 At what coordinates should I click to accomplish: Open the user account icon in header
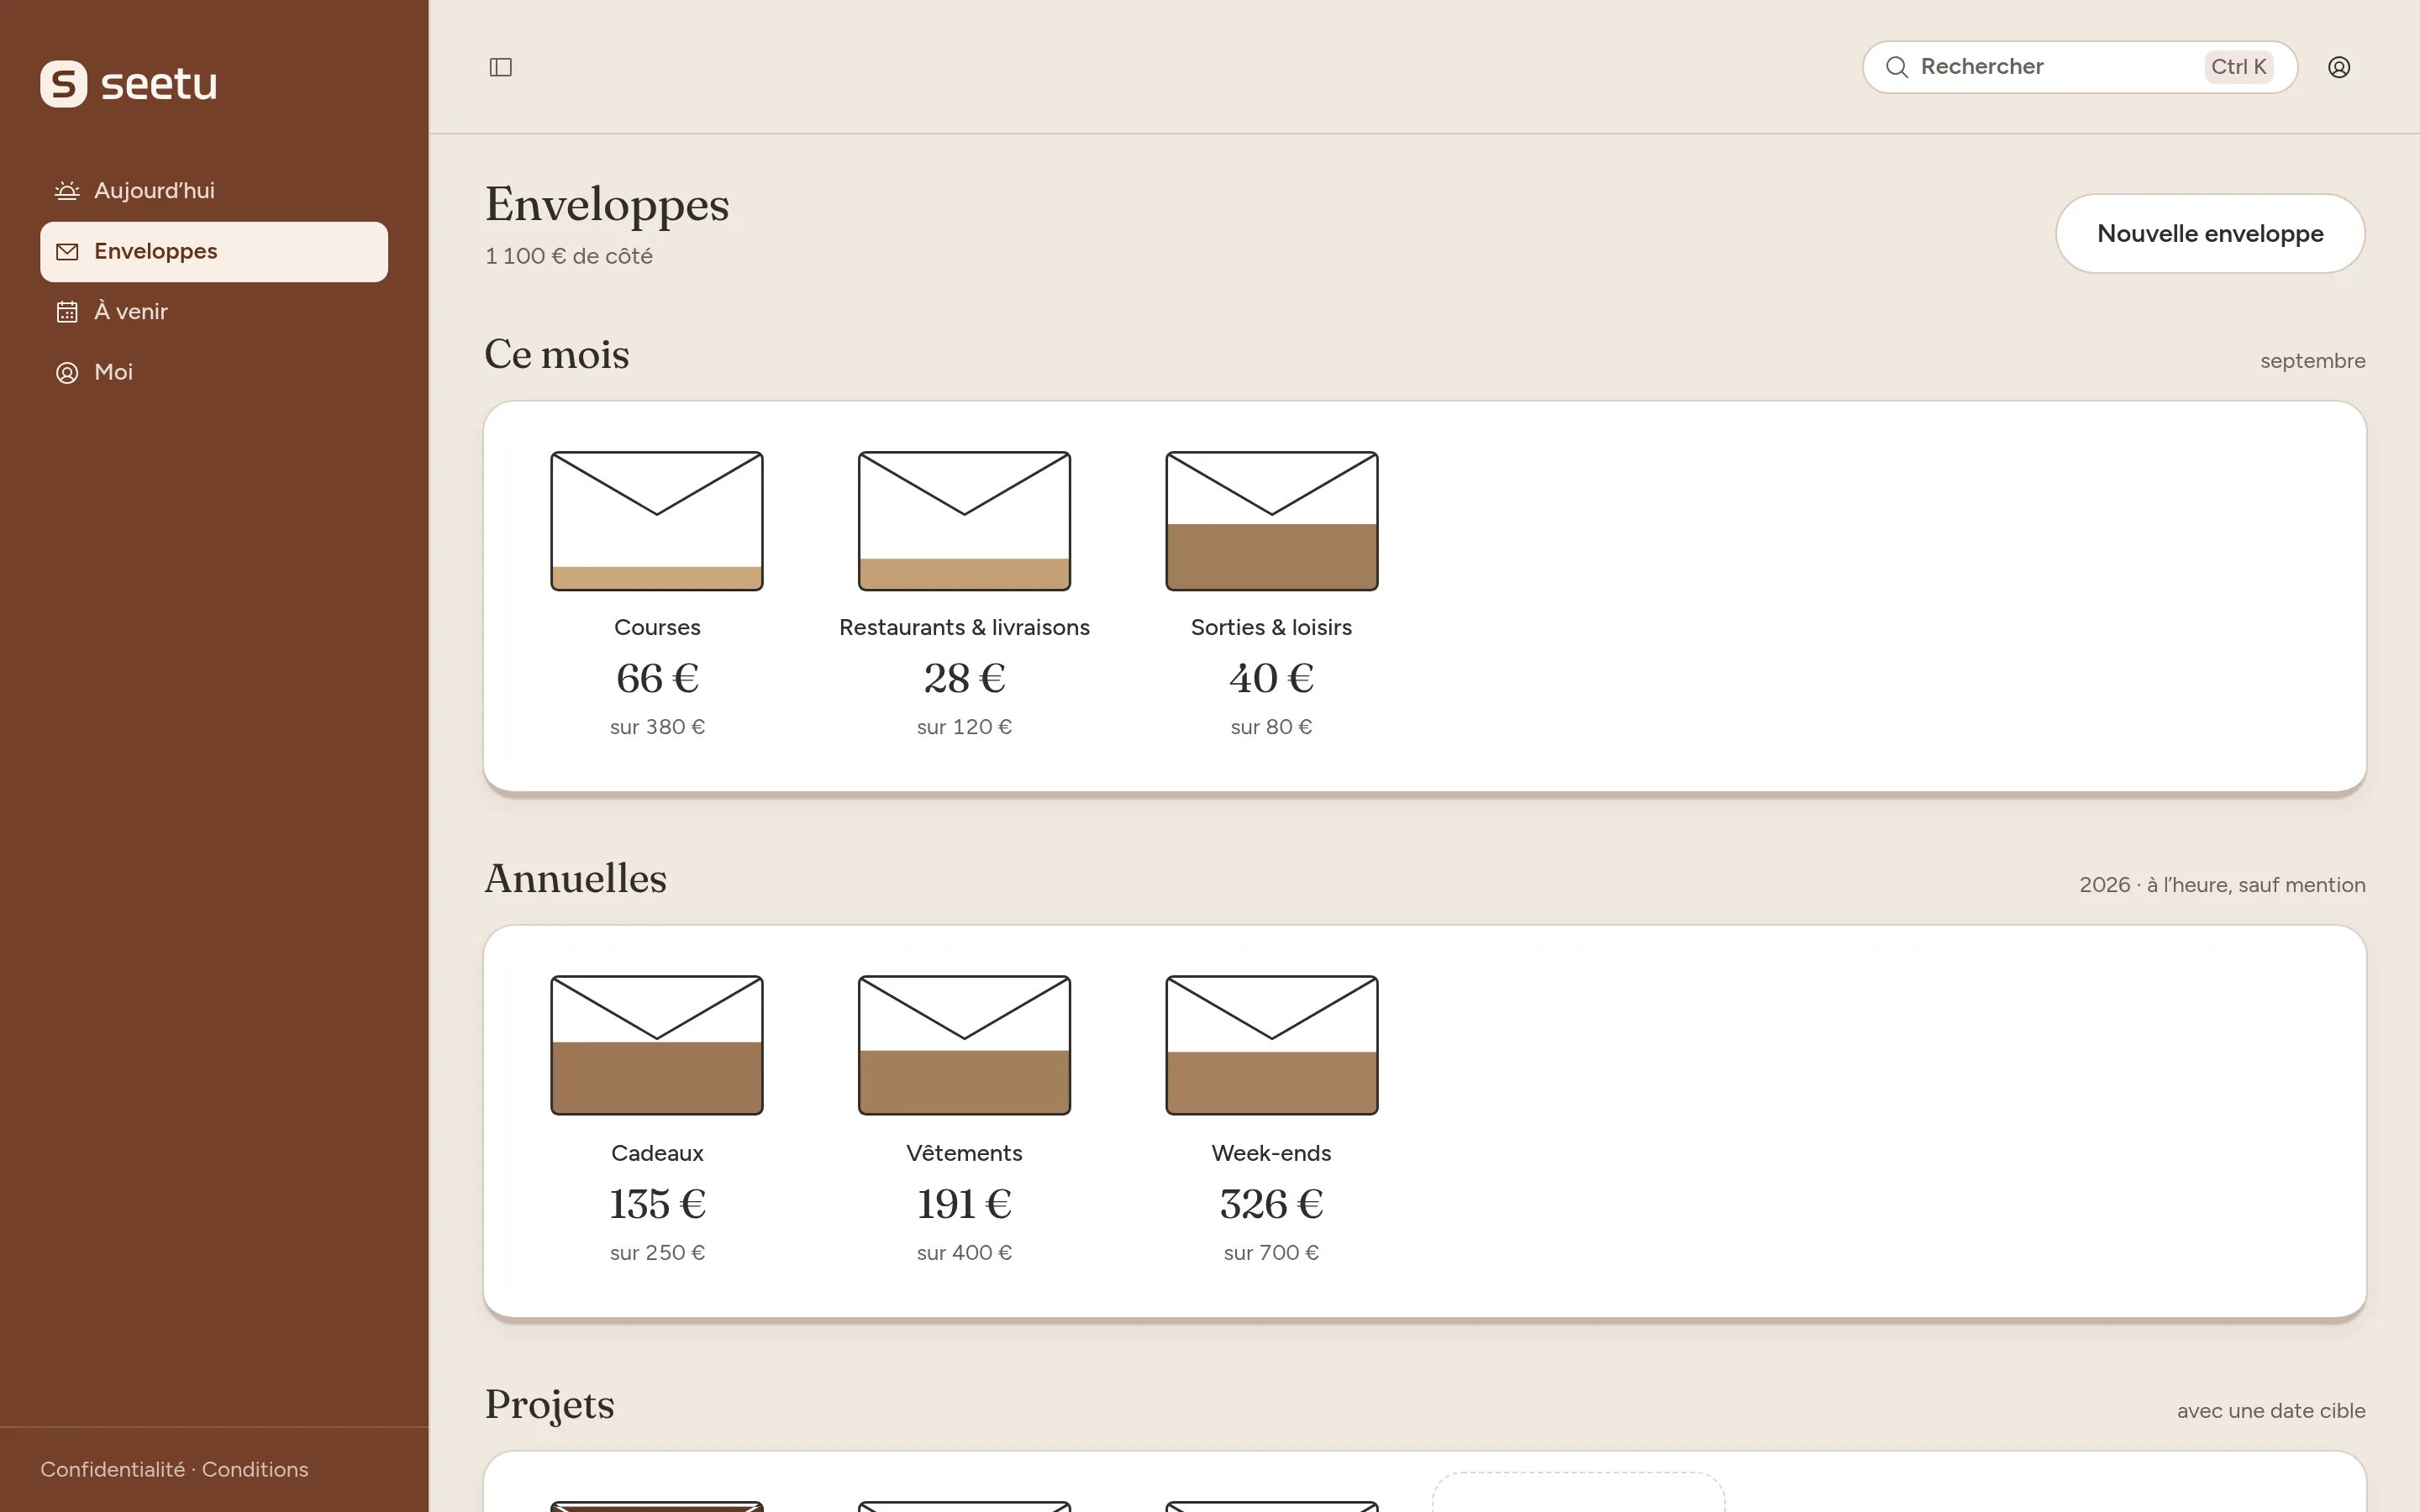coord(2339,67)
